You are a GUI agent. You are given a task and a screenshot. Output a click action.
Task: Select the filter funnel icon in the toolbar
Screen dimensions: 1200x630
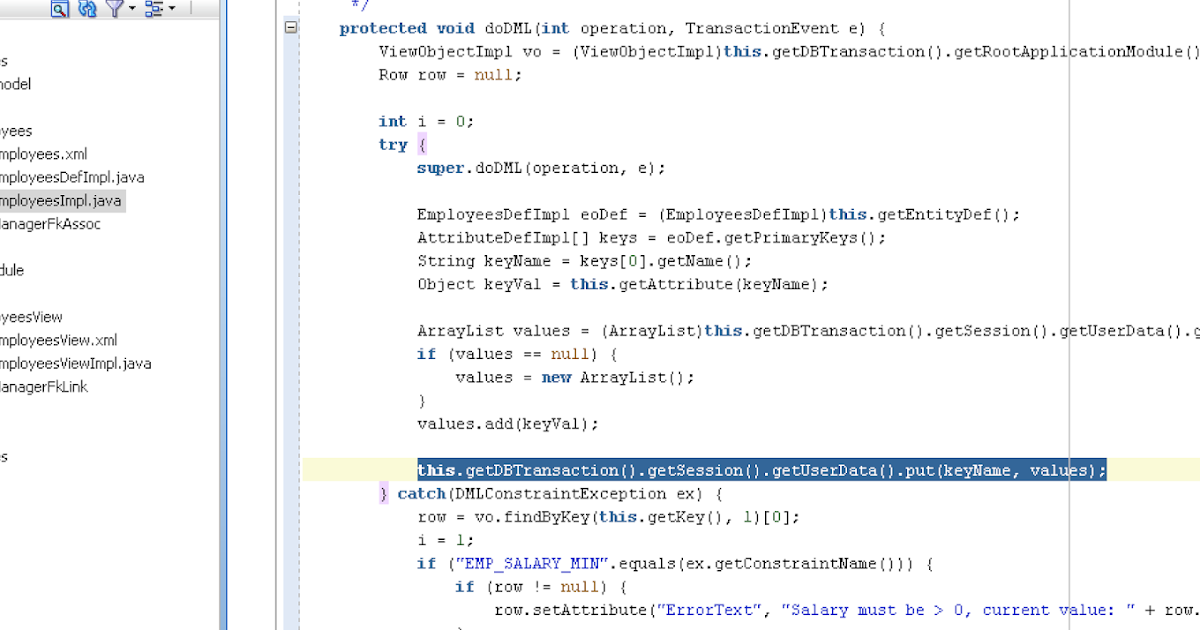tap(115, 10)
